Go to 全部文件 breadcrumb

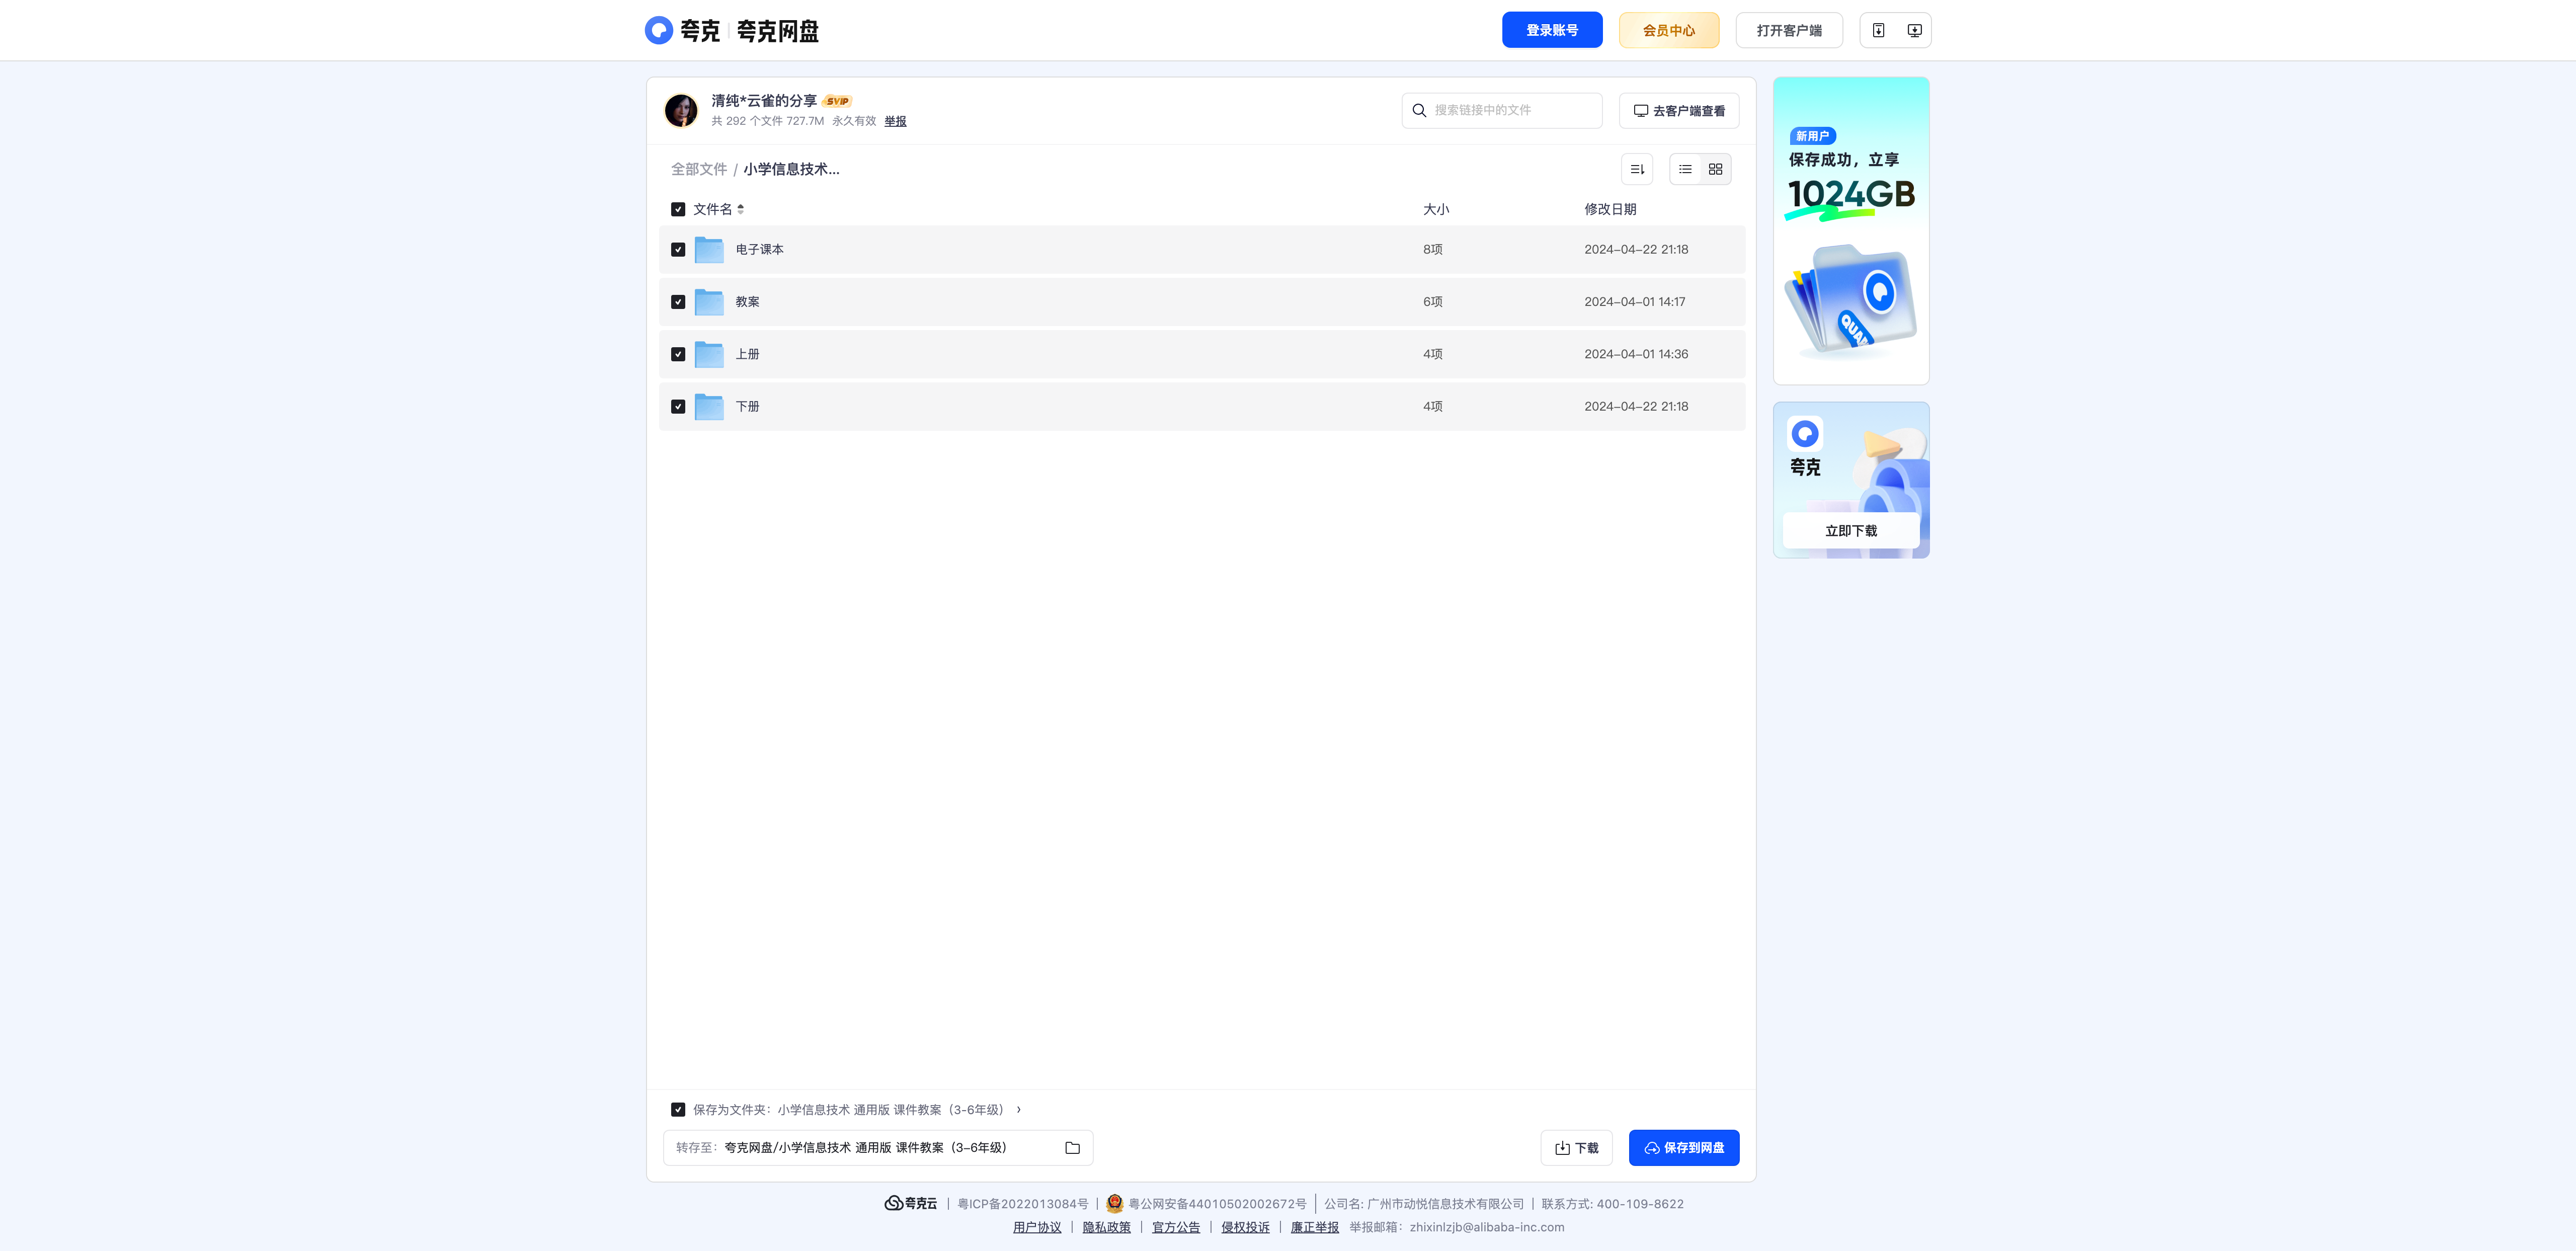click(x=699, y=169)
